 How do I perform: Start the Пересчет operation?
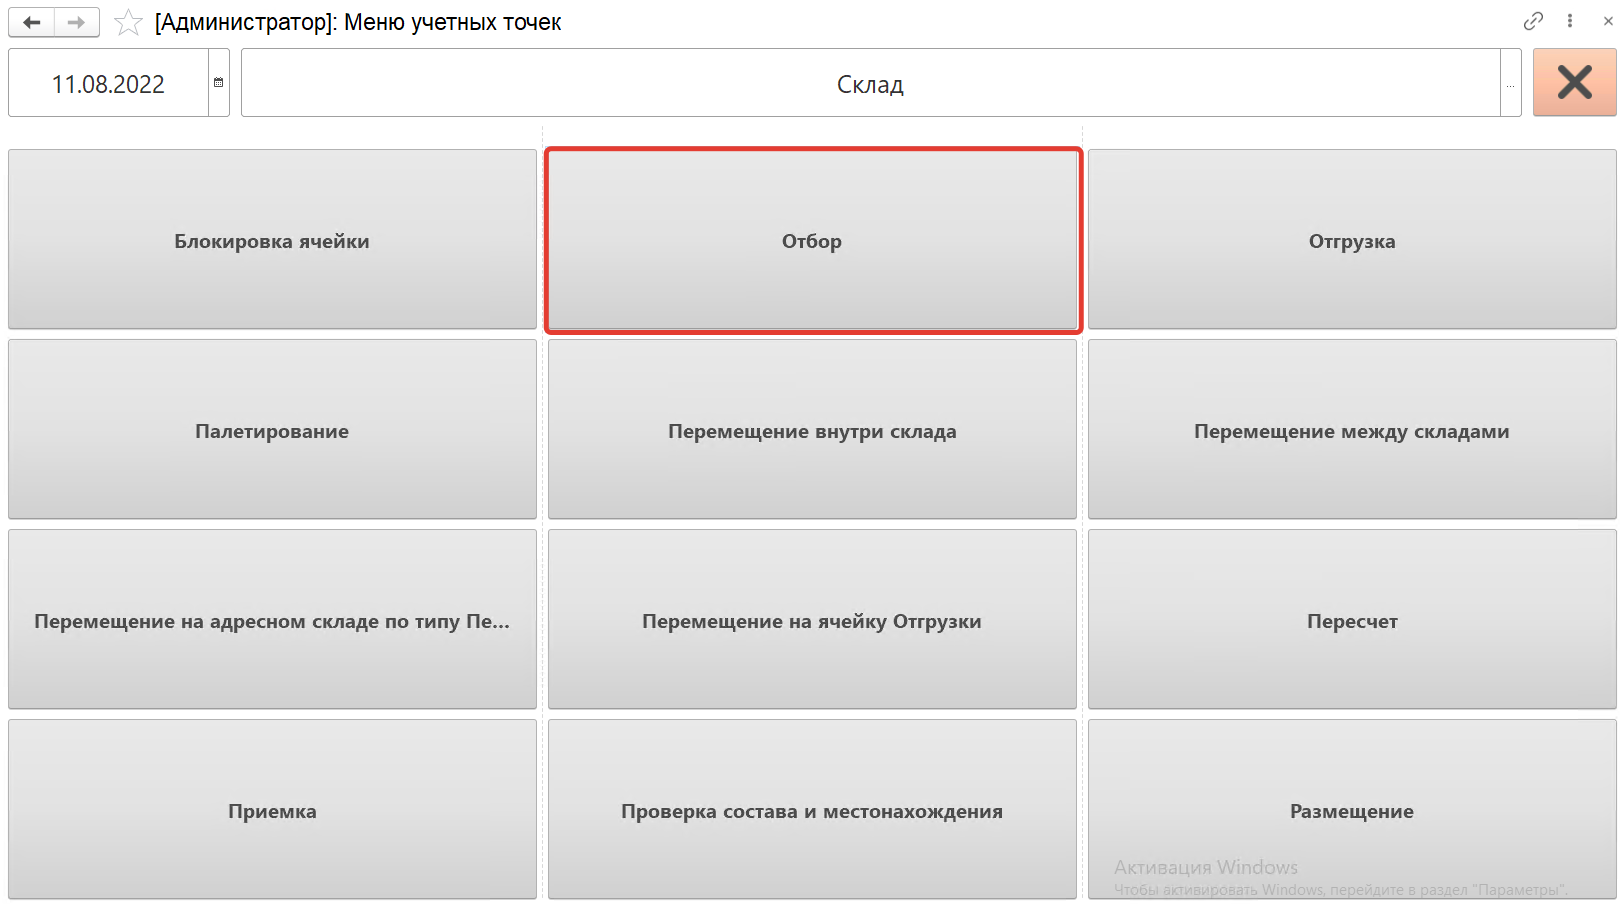pyautogui.click(x=1351, y=620)
